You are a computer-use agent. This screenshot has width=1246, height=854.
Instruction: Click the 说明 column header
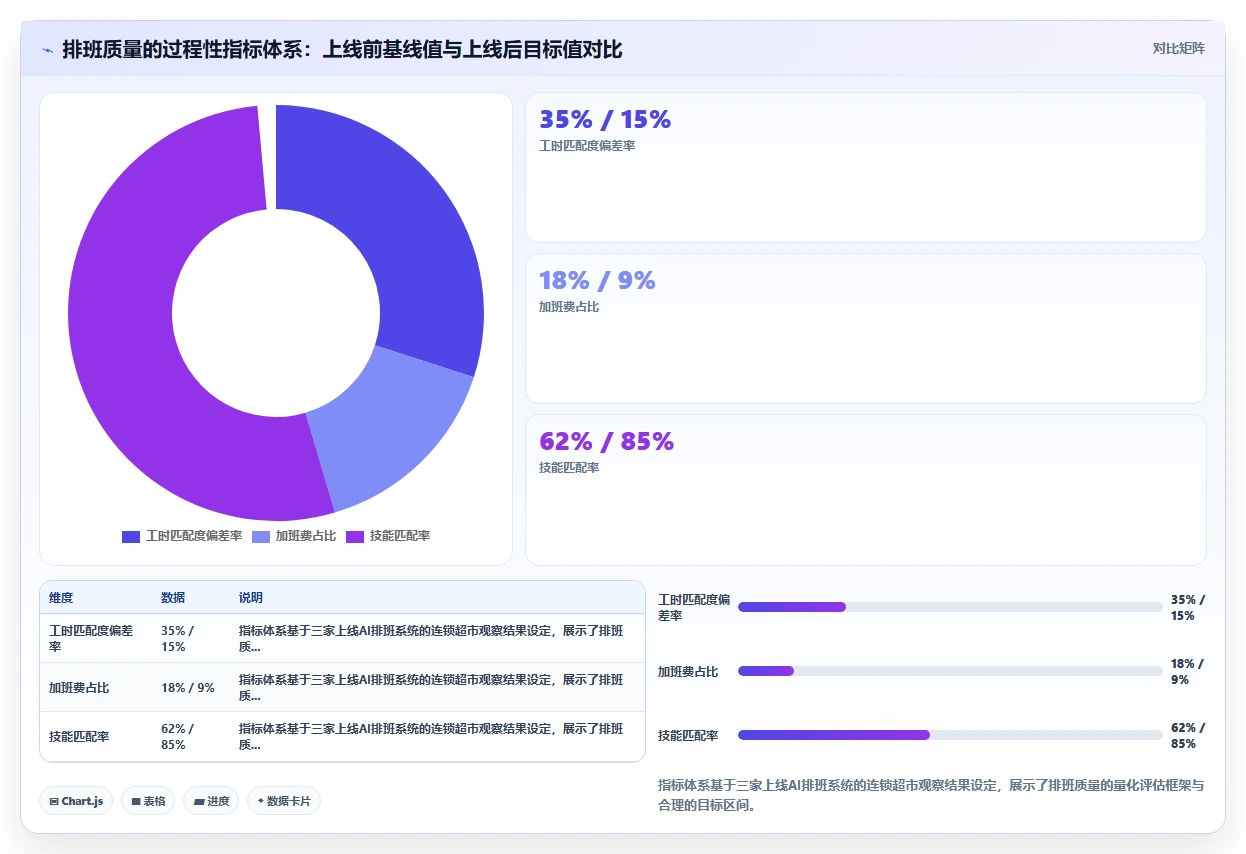251,598
